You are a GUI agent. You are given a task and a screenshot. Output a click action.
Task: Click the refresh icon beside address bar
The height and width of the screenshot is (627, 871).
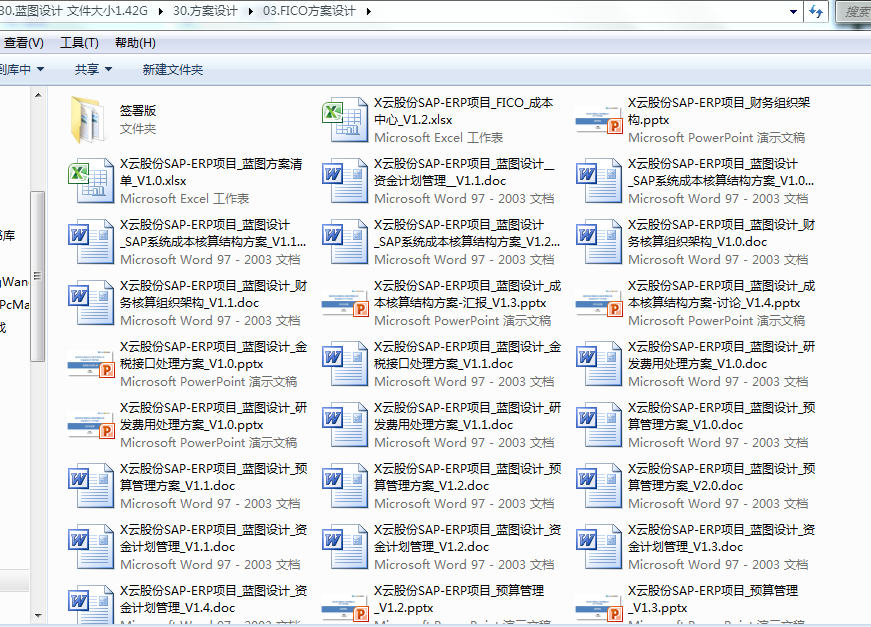(x=817, y=11)
